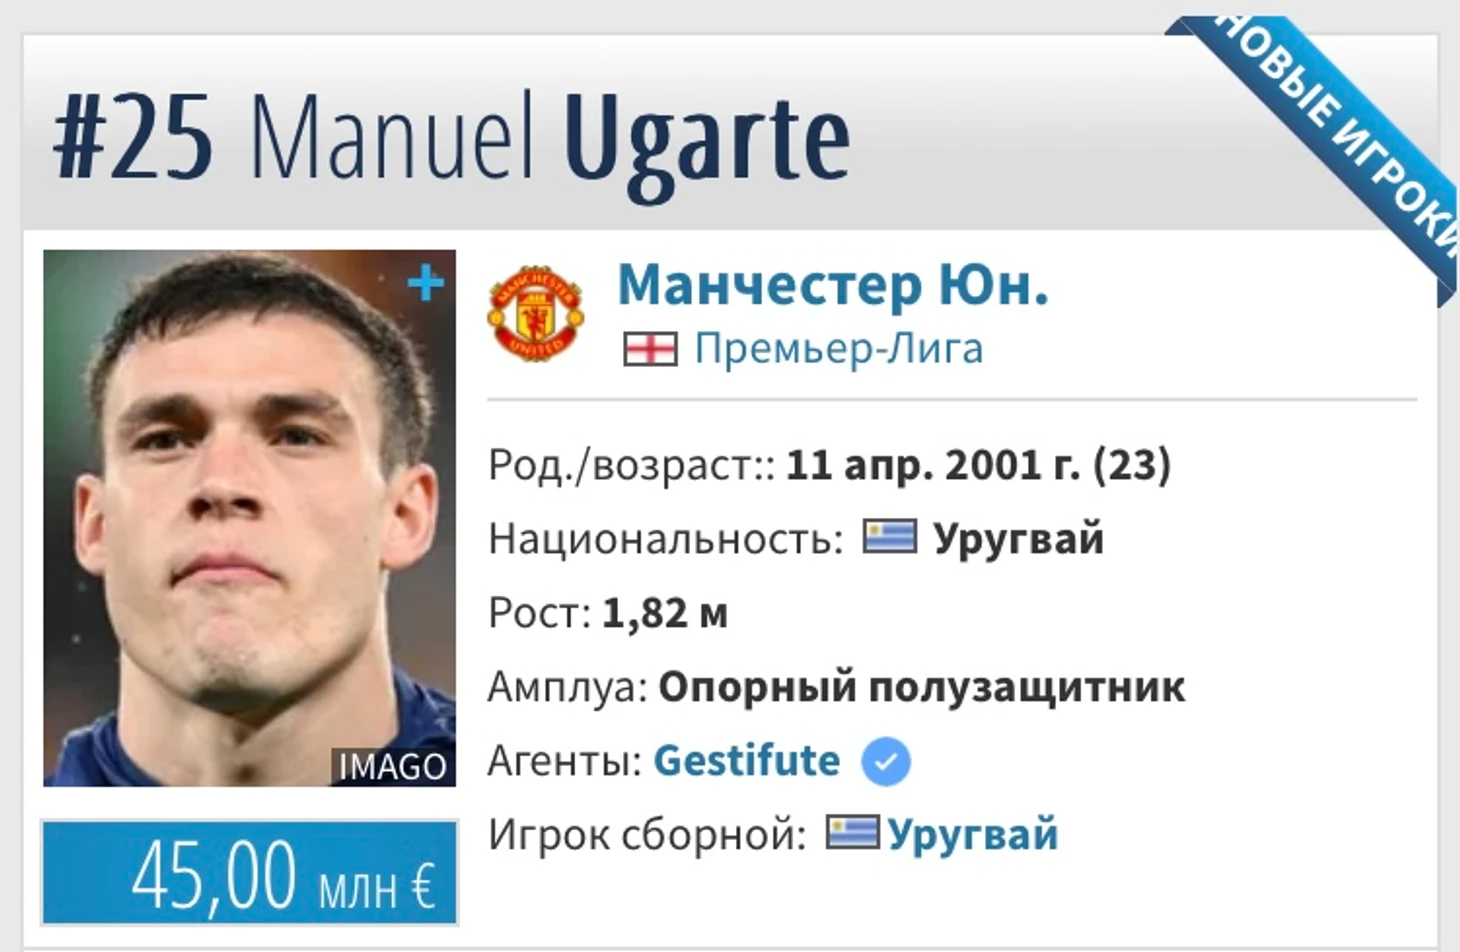The height and width of the screenshot is (952, 1460).
Task: Click the #25 shirt number
Action: (133, 138)
